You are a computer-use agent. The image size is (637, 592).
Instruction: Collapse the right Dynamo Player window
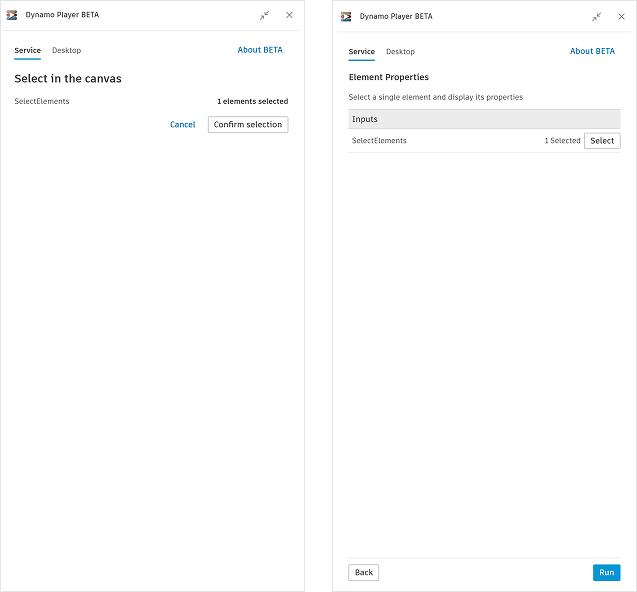596,16
